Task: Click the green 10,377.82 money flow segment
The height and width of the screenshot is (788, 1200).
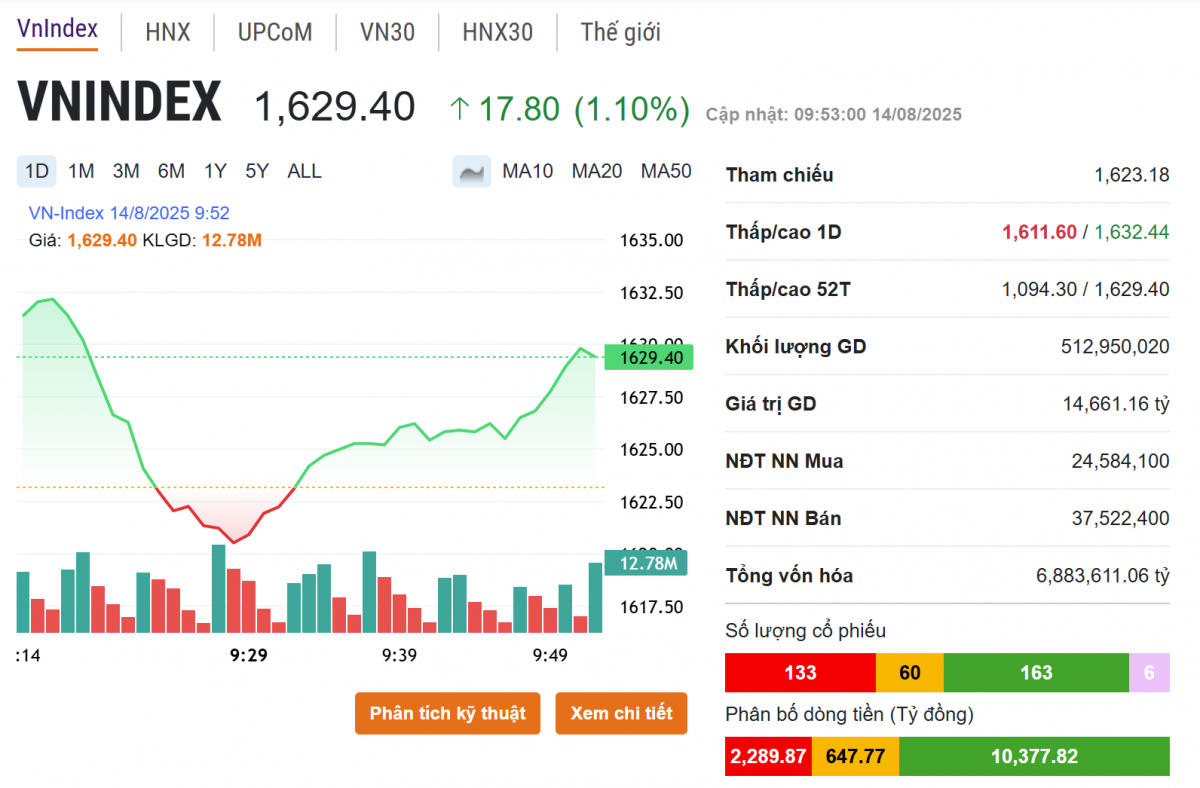Action: click(1034, 756)
